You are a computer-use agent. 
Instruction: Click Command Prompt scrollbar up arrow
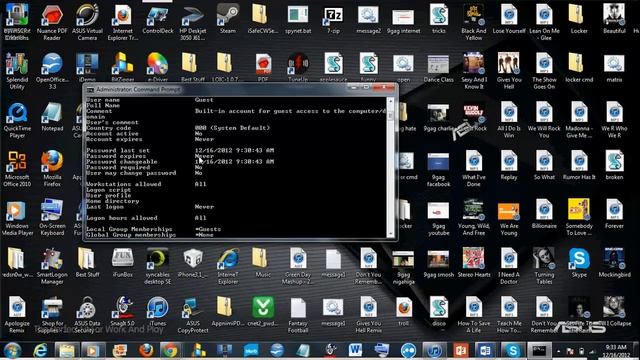(x=390, y=100)
